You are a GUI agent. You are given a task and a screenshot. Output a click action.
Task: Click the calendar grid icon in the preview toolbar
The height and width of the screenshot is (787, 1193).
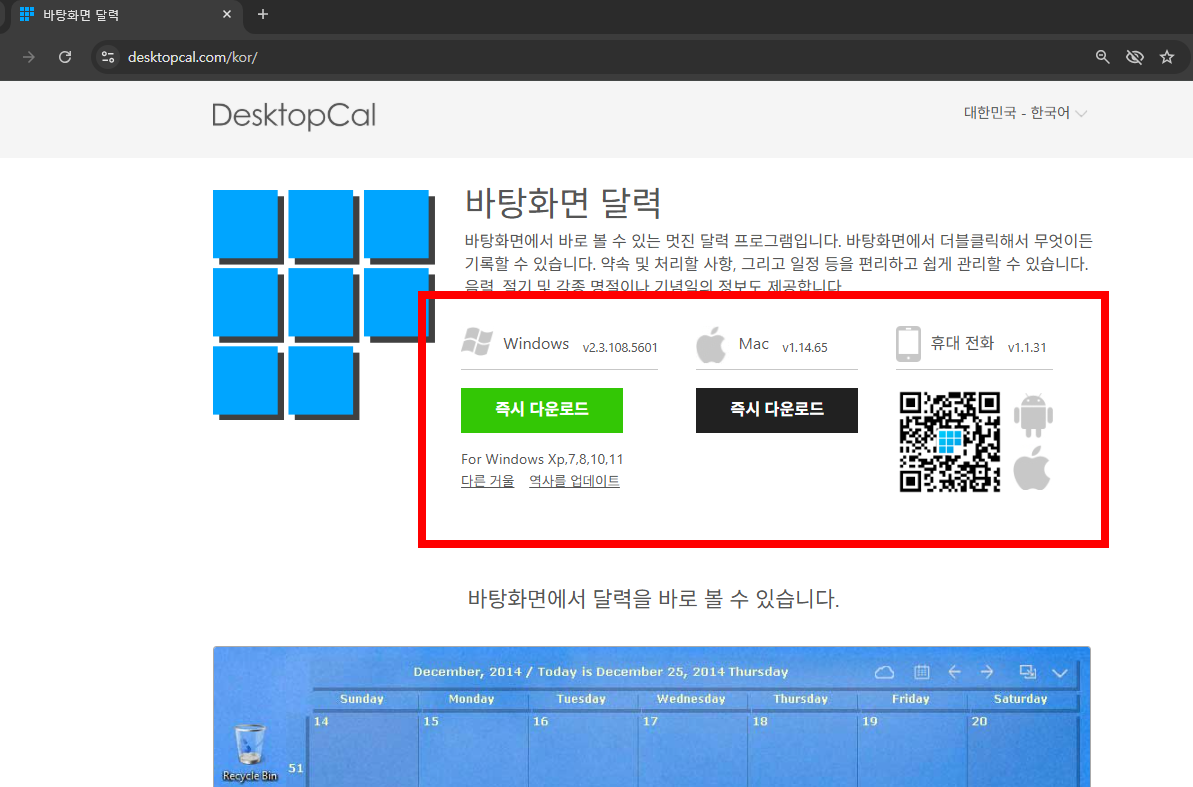921,672
